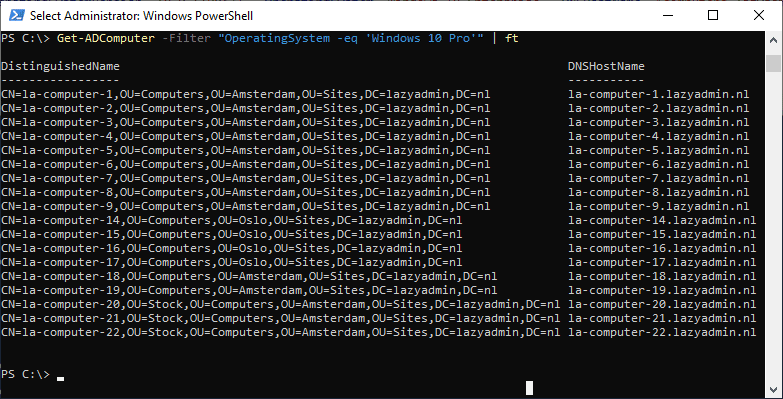Viewport: 783px width, 399px height.
Task: Click DNS host la-computer-21.lazyadmin.nl
Action: [x=662, y=318]
